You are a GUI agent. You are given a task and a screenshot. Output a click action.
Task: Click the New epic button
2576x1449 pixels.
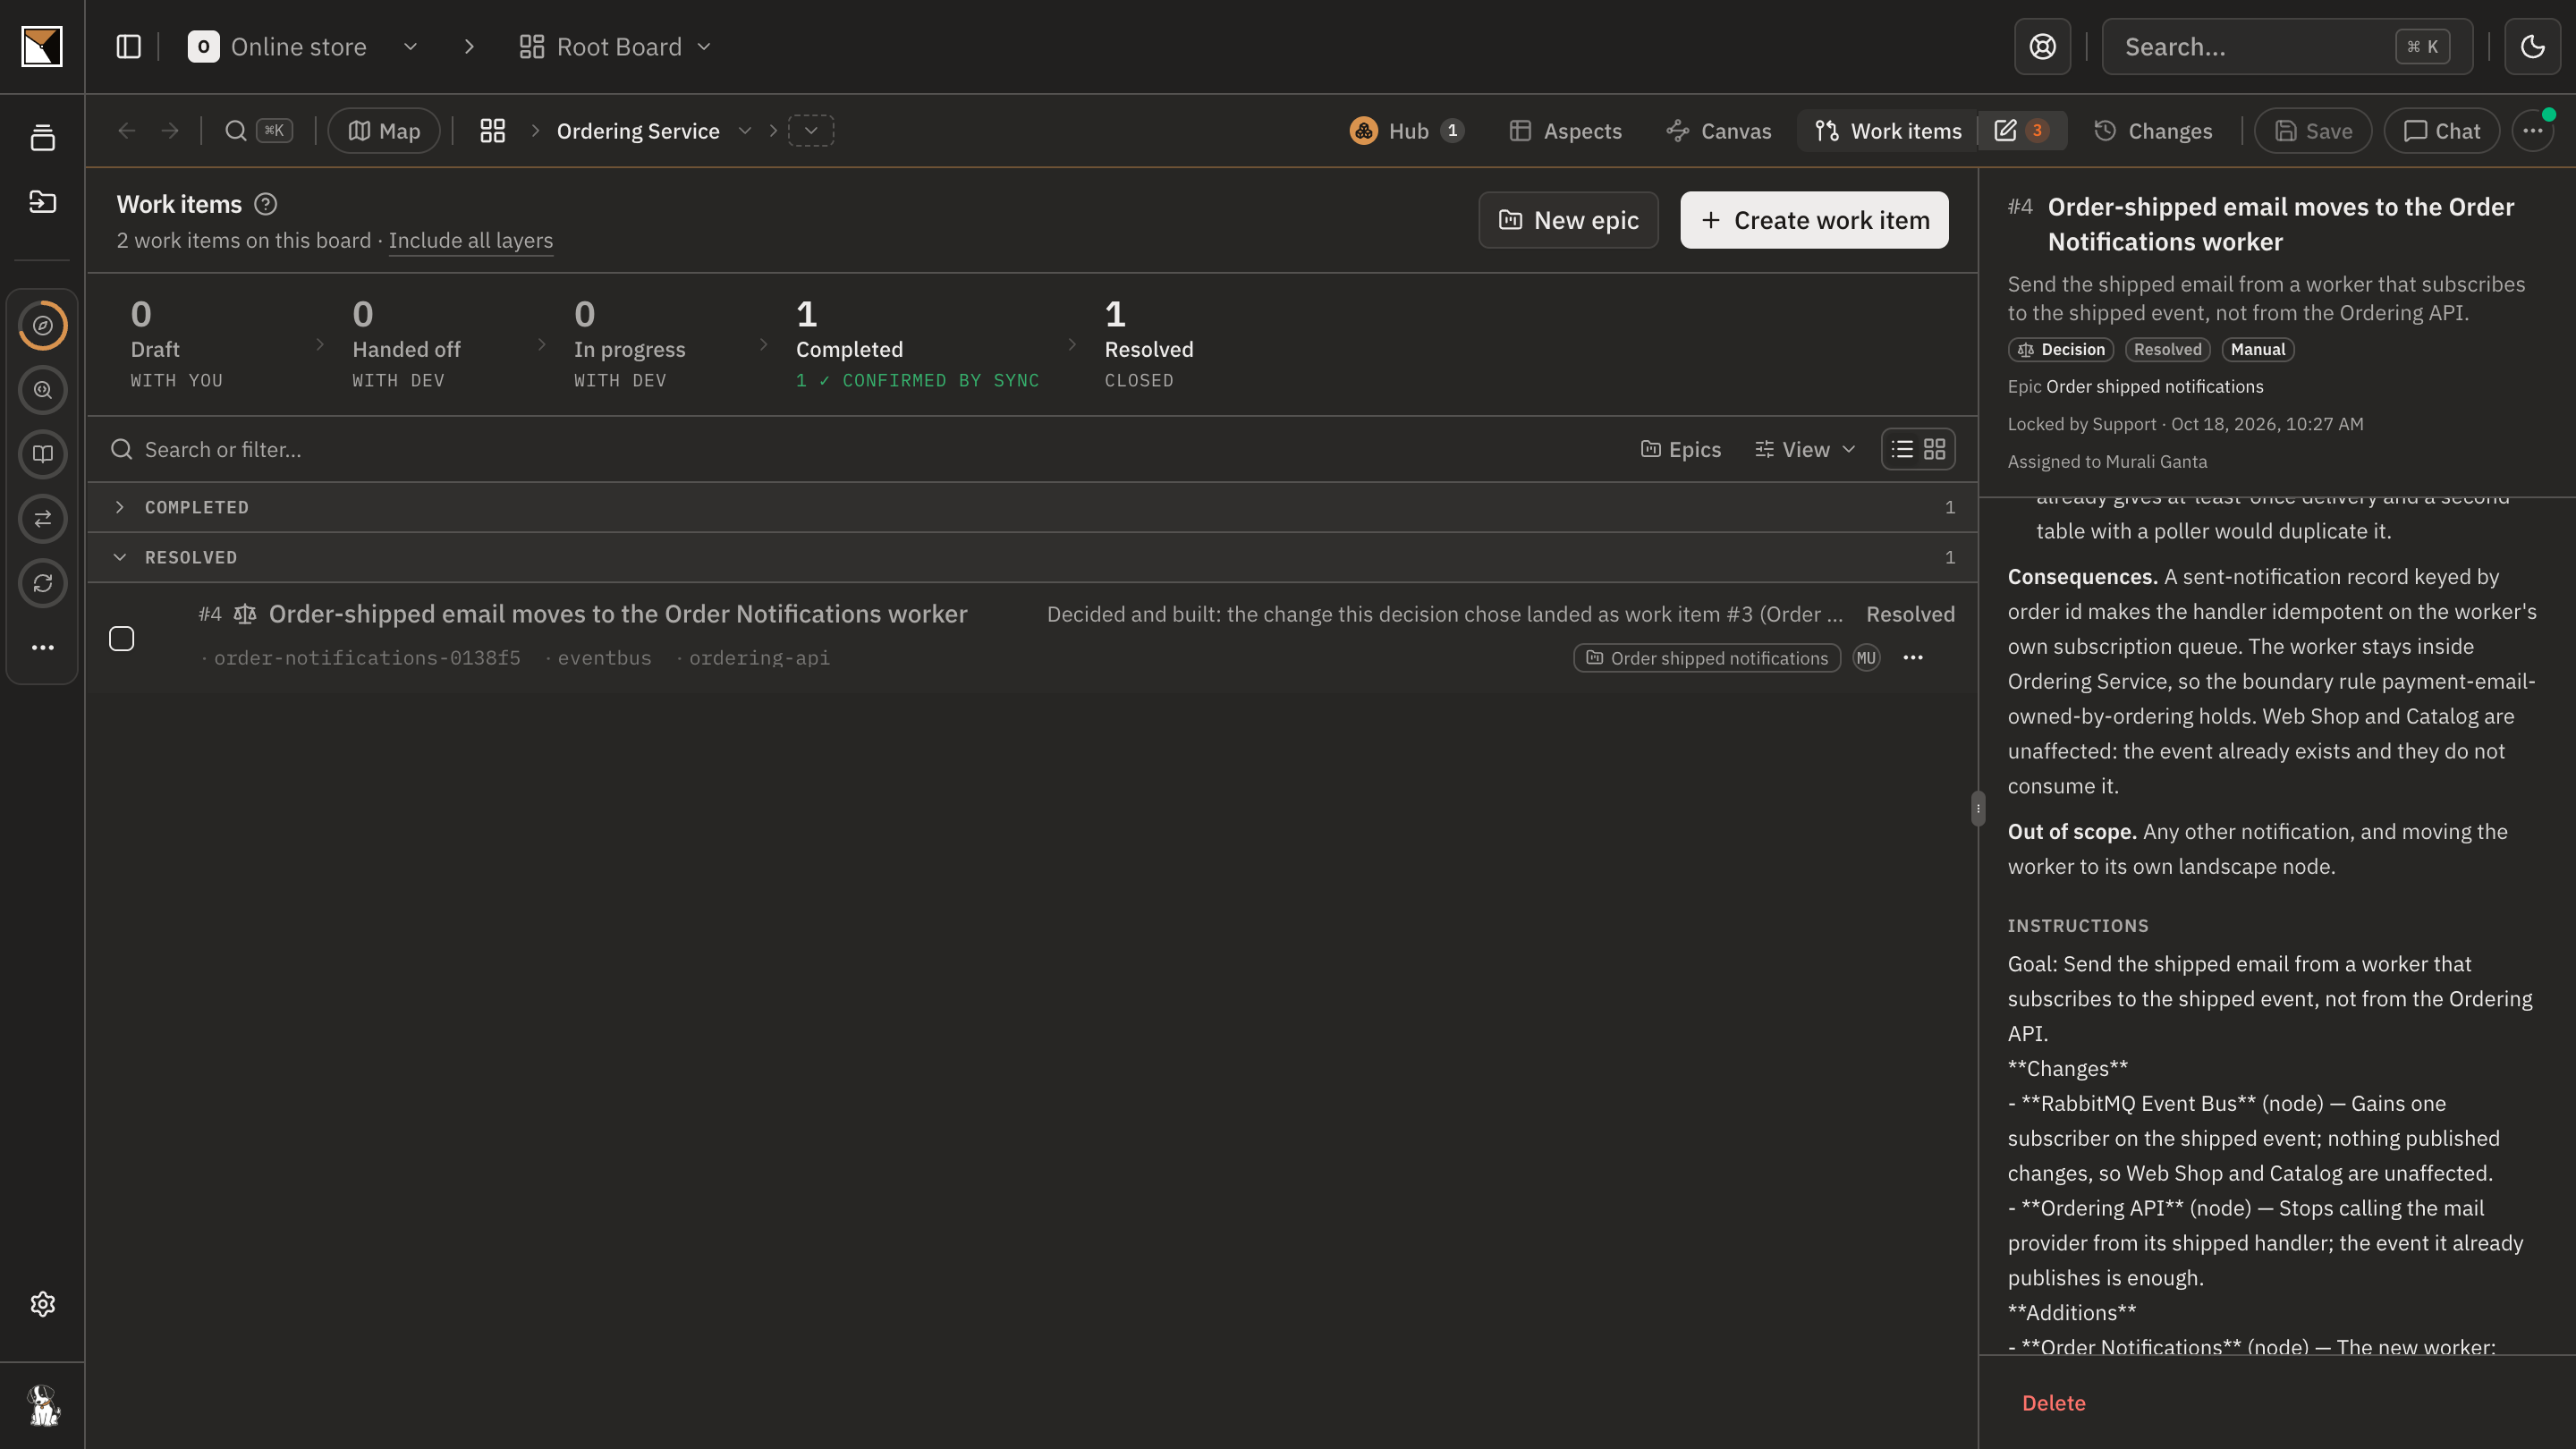click(1568, 220)
